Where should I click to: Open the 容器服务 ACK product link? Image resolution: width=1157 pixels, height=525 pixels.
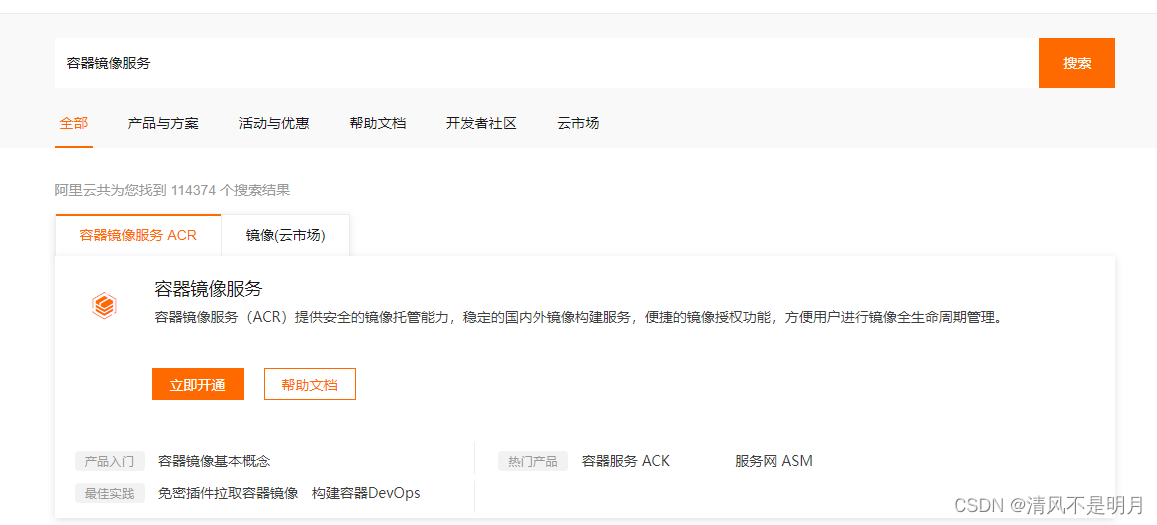pyautogui.click(x=626, y=461)
